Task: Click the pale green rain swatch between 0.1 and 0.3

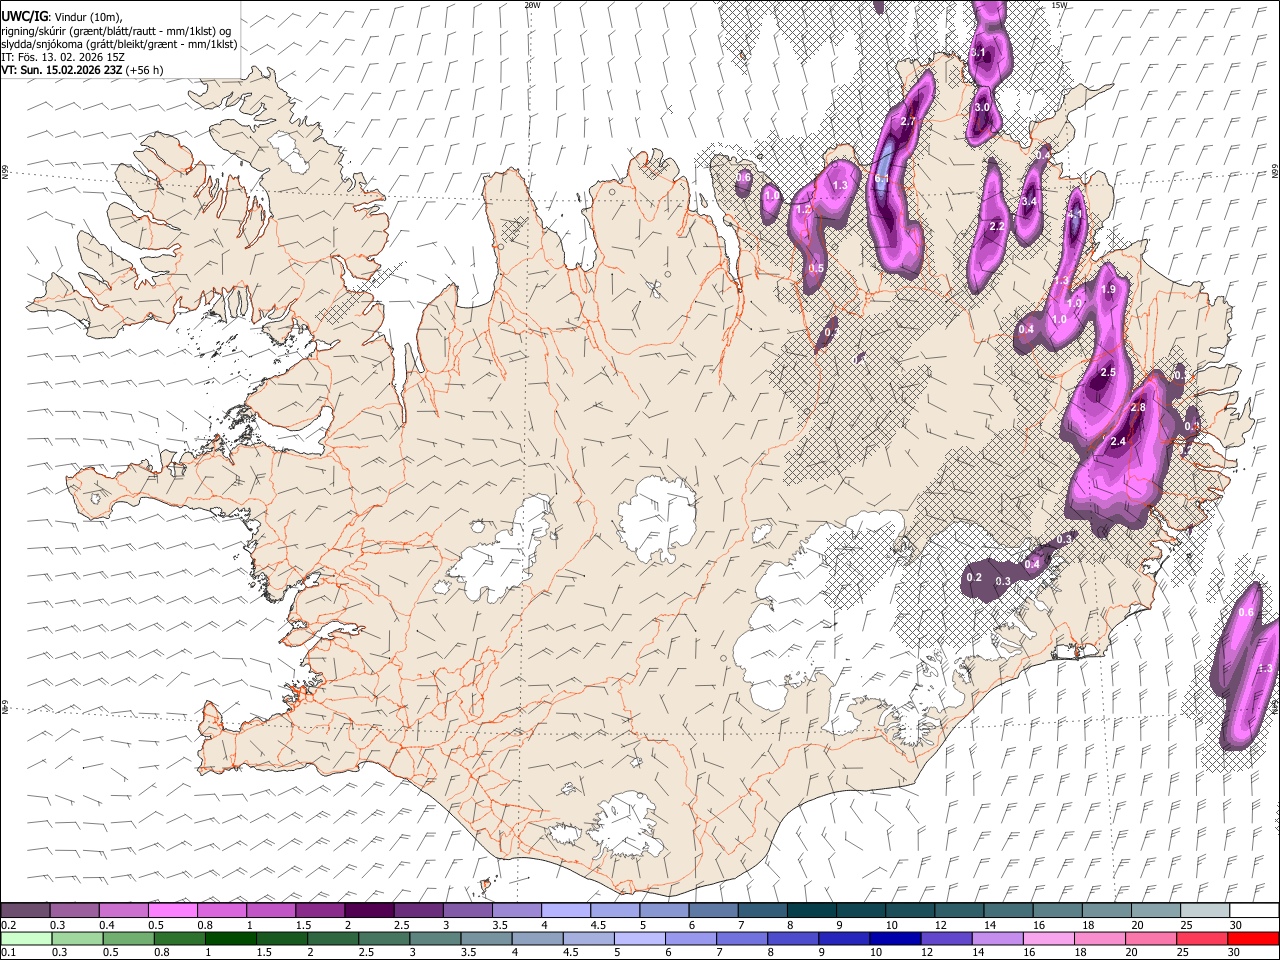Action: pyautogui.click(x=26, y=938)
